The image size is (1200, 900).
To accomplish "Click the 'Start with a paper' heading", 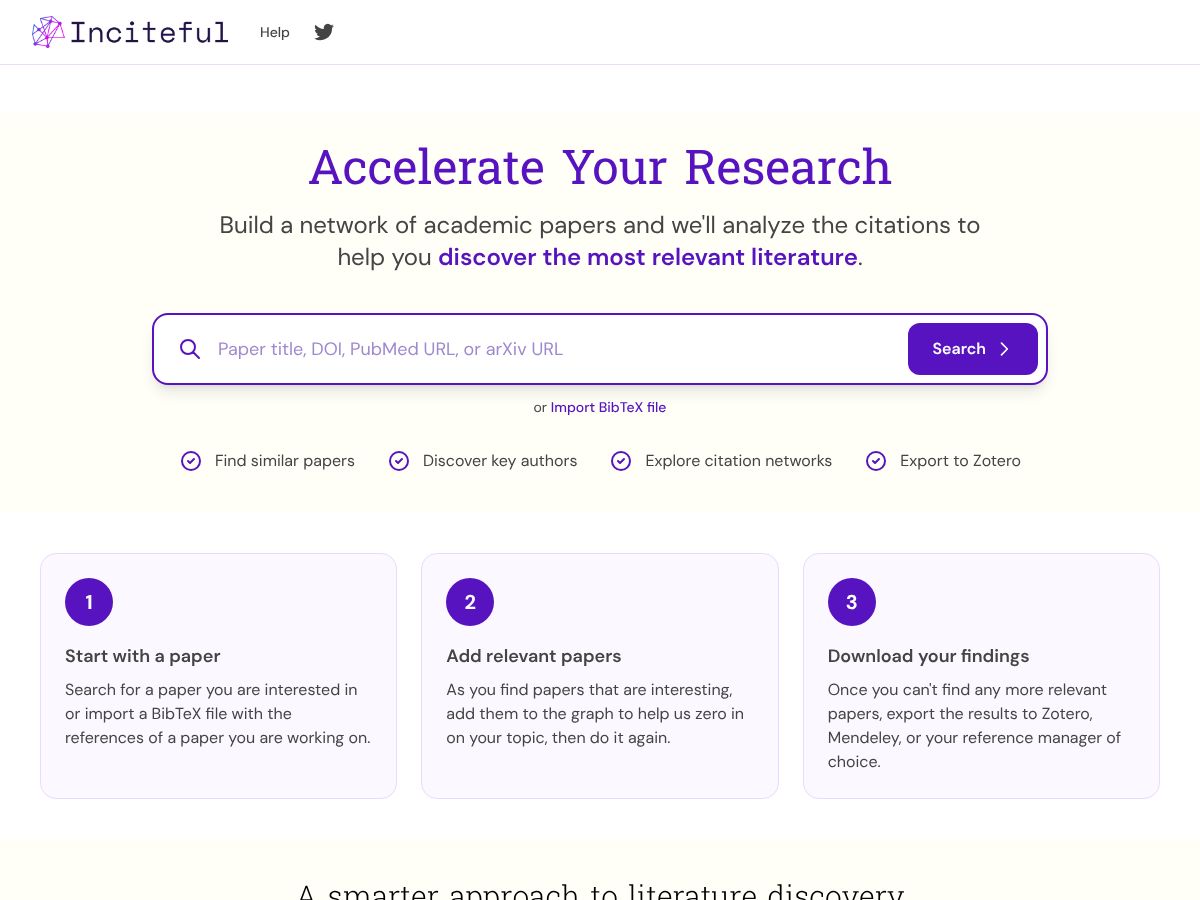I will click(x=143, y=656).
